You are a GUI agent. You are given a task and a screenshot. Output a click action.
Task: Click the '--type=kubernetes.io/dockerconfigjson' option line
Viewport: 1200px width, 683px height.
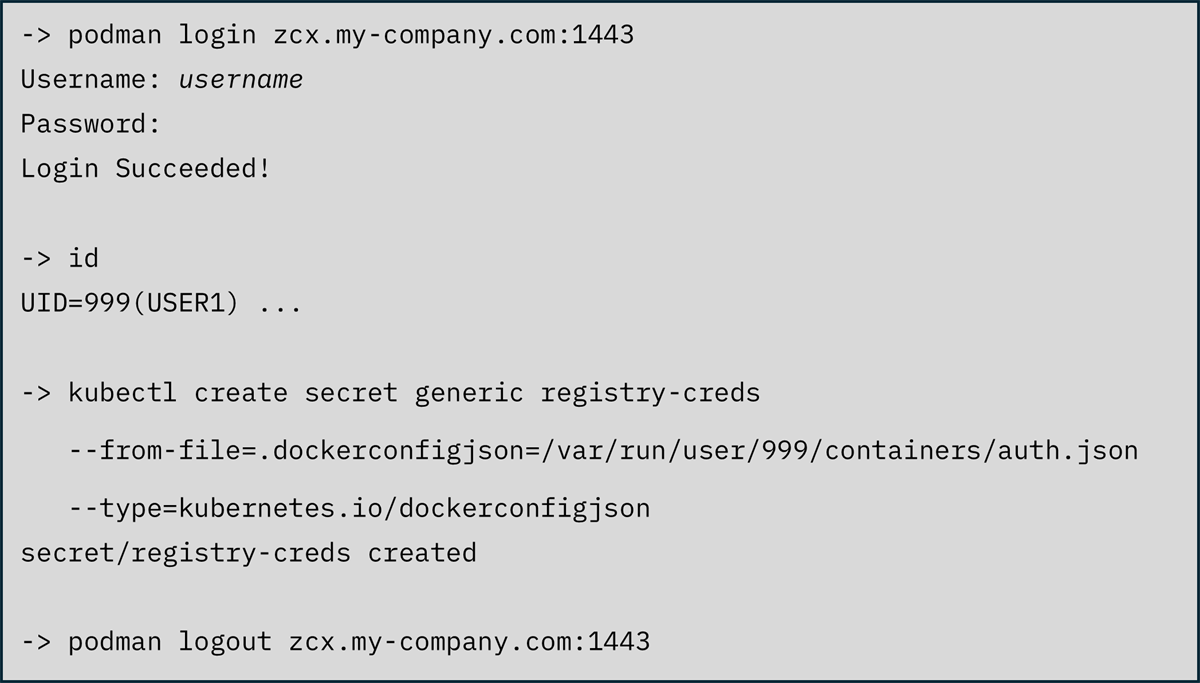[x=359, y=508]
